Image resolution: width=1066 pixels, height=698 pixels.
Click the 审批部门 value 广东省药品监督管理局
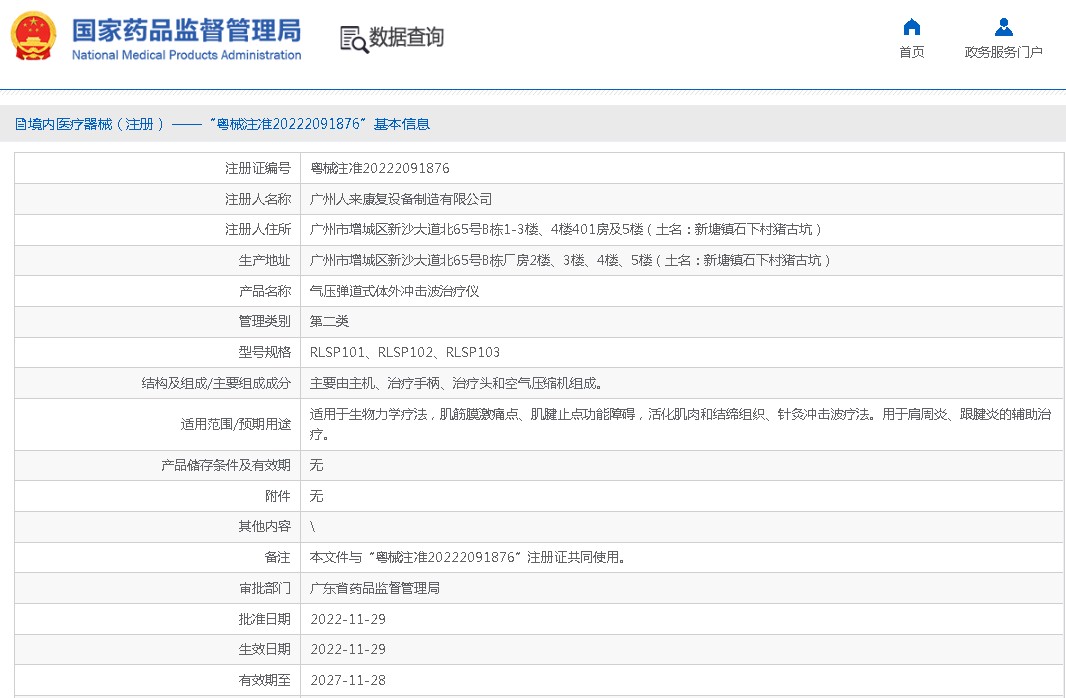375,588
